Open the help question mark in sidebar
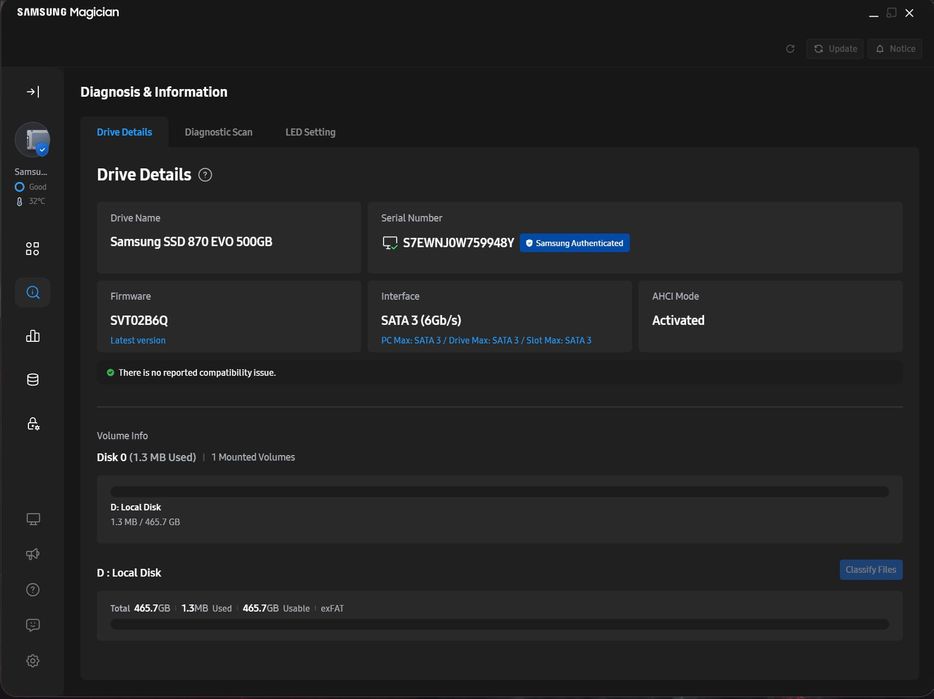Viewport: 934px width, 699px height. pyautogui.click(x=33, y=590)
